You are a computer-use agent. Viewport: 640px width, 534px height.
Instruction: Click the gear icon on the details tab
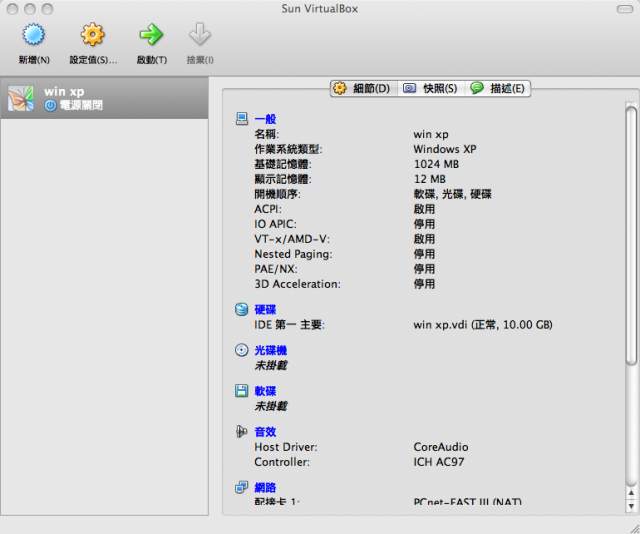point(340,88)
